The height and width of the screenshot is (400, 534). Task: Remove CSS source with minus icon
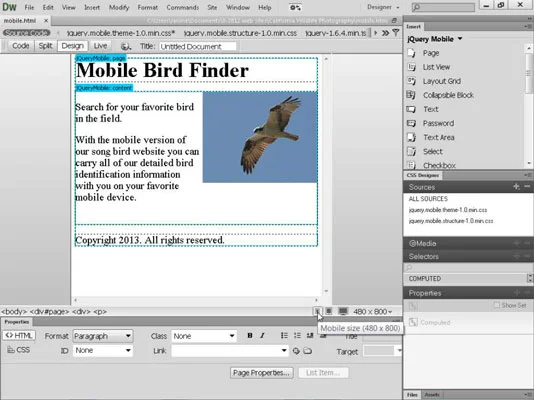(527, 187)
